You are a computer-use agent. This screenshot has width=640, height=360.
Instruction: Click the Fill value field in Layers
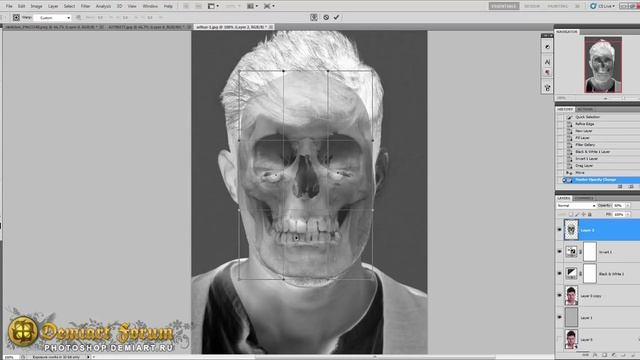tap(618, 214)
